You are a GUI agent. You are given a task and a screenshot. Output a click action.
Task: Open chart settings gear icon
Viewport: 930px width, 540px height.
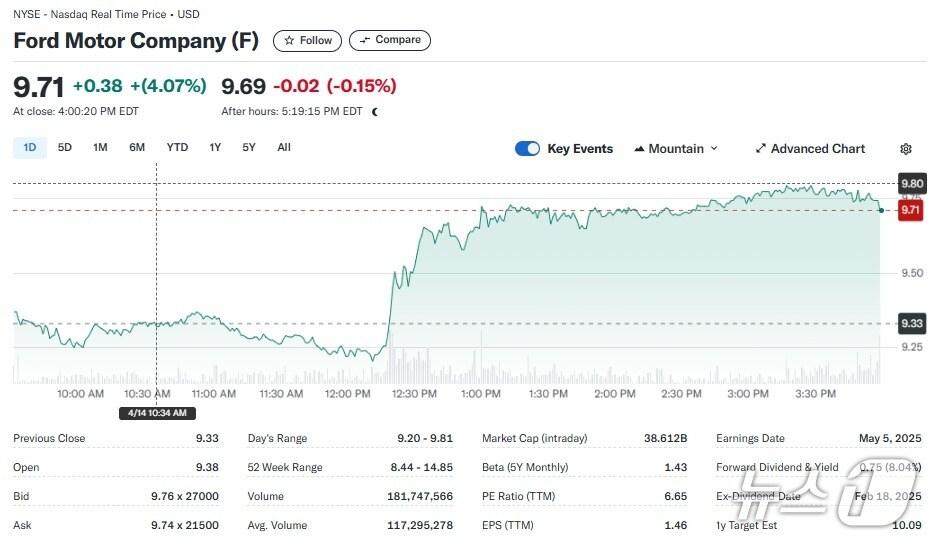pos(905,149)
